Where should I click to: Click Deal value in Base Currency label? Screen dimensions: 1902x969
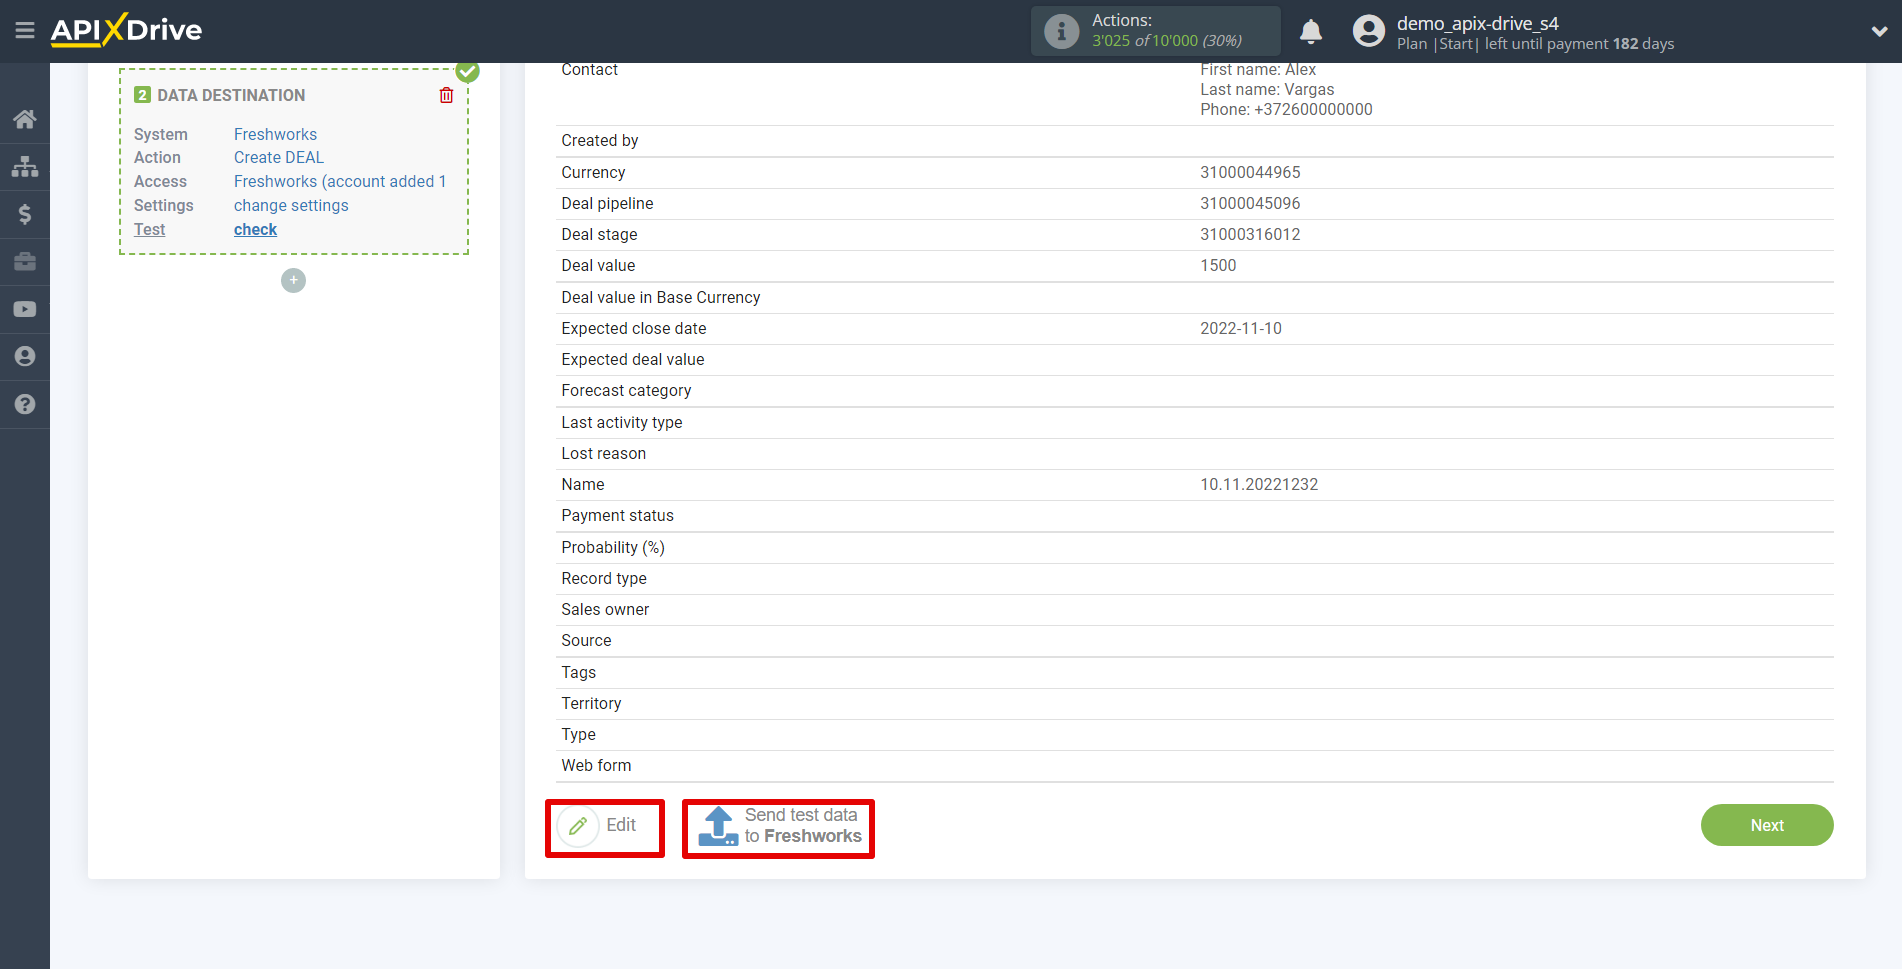pyautogui.click(x=660, y=297)
